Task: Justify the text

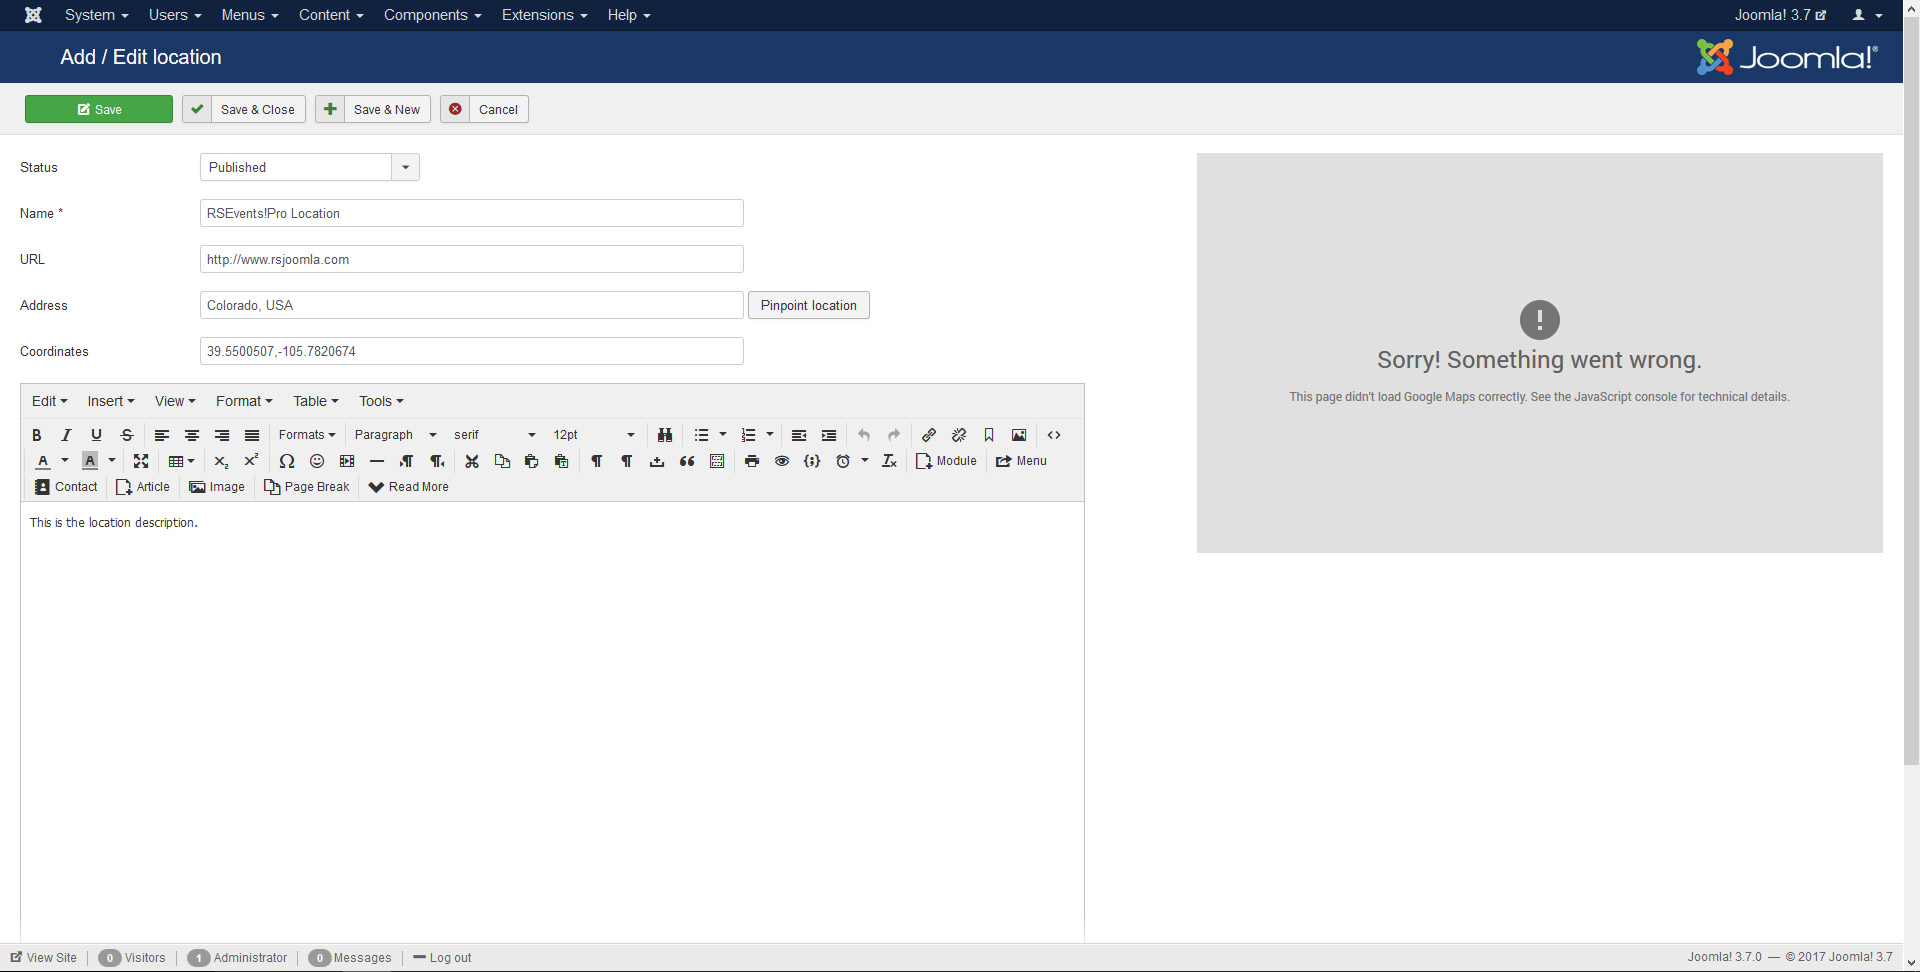Action: click(x=252, y=435)
